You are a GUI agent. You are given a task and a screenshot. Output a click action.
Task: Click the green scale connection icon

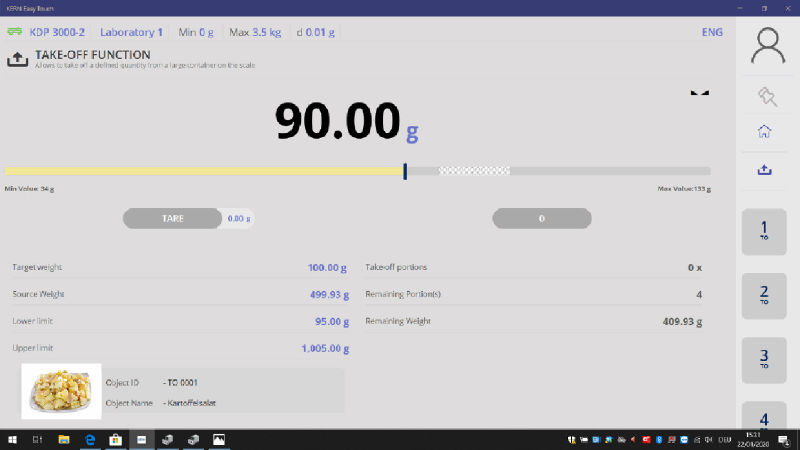tap(15, 32)
